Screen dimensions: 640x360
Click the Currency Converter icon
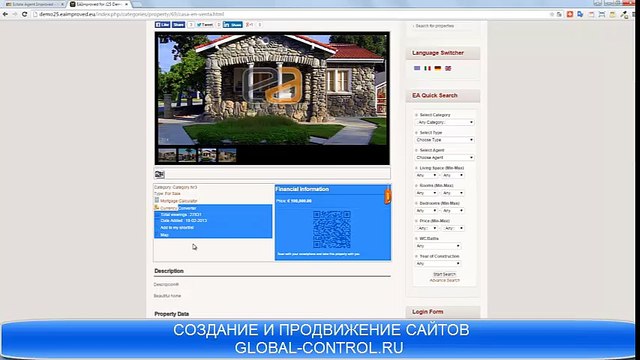157,207
